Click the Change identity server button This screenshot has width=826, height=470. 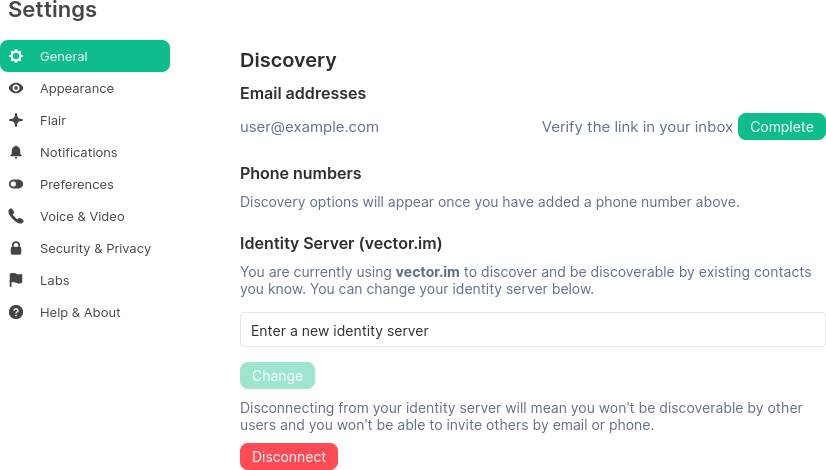click(x=277, y=376)
